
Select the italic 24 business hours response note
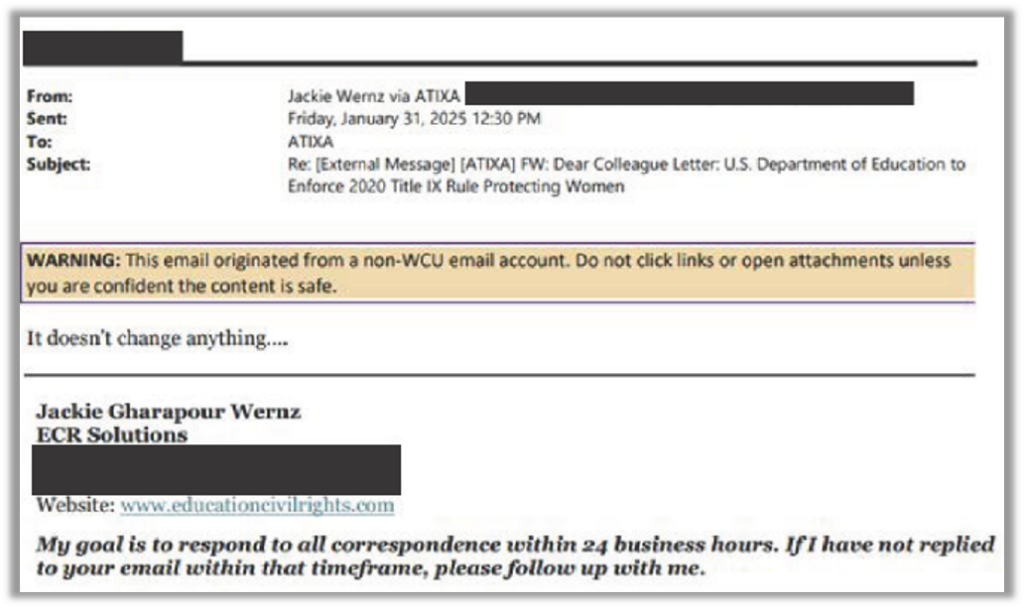pyautogui.click(x=515, y=556)
